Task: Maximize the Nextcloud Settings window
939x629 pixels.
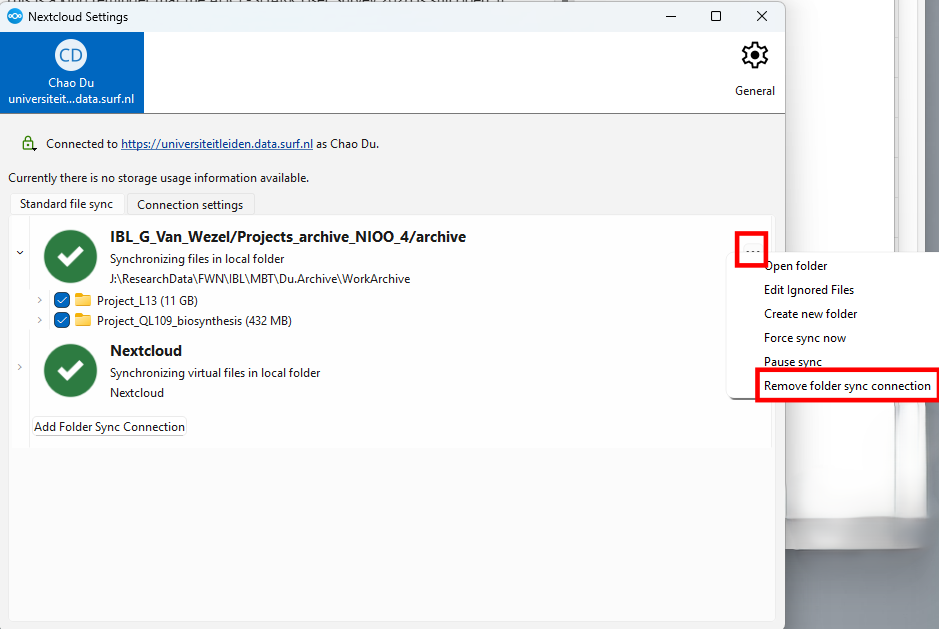Action: pyautogui.click(x=716, y=16)
